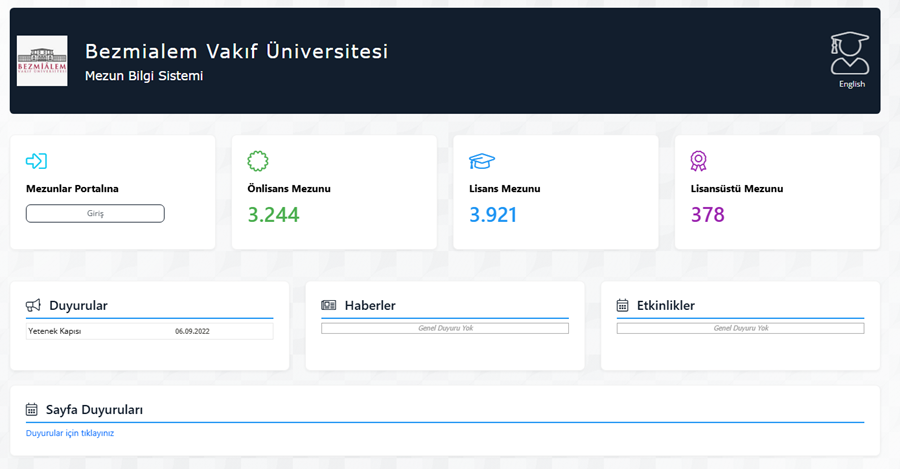Click the newspaper icon beside Haberler
900x469 pixels.
328,305
